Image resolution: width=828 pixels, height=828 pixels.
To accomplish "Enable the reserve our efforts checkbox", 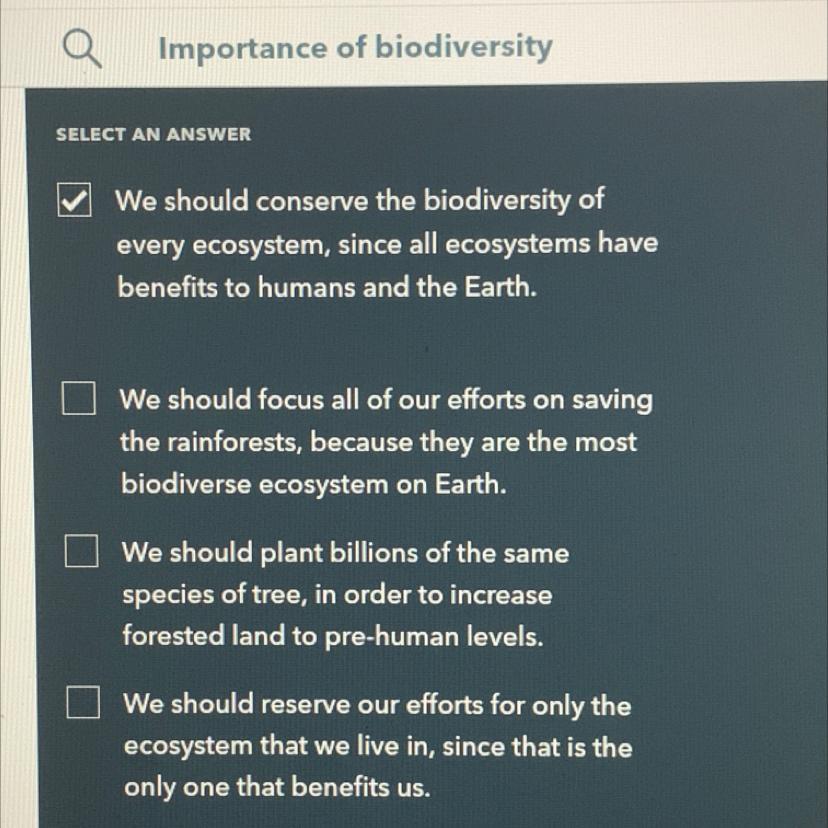I will click(x=83, y=704).
